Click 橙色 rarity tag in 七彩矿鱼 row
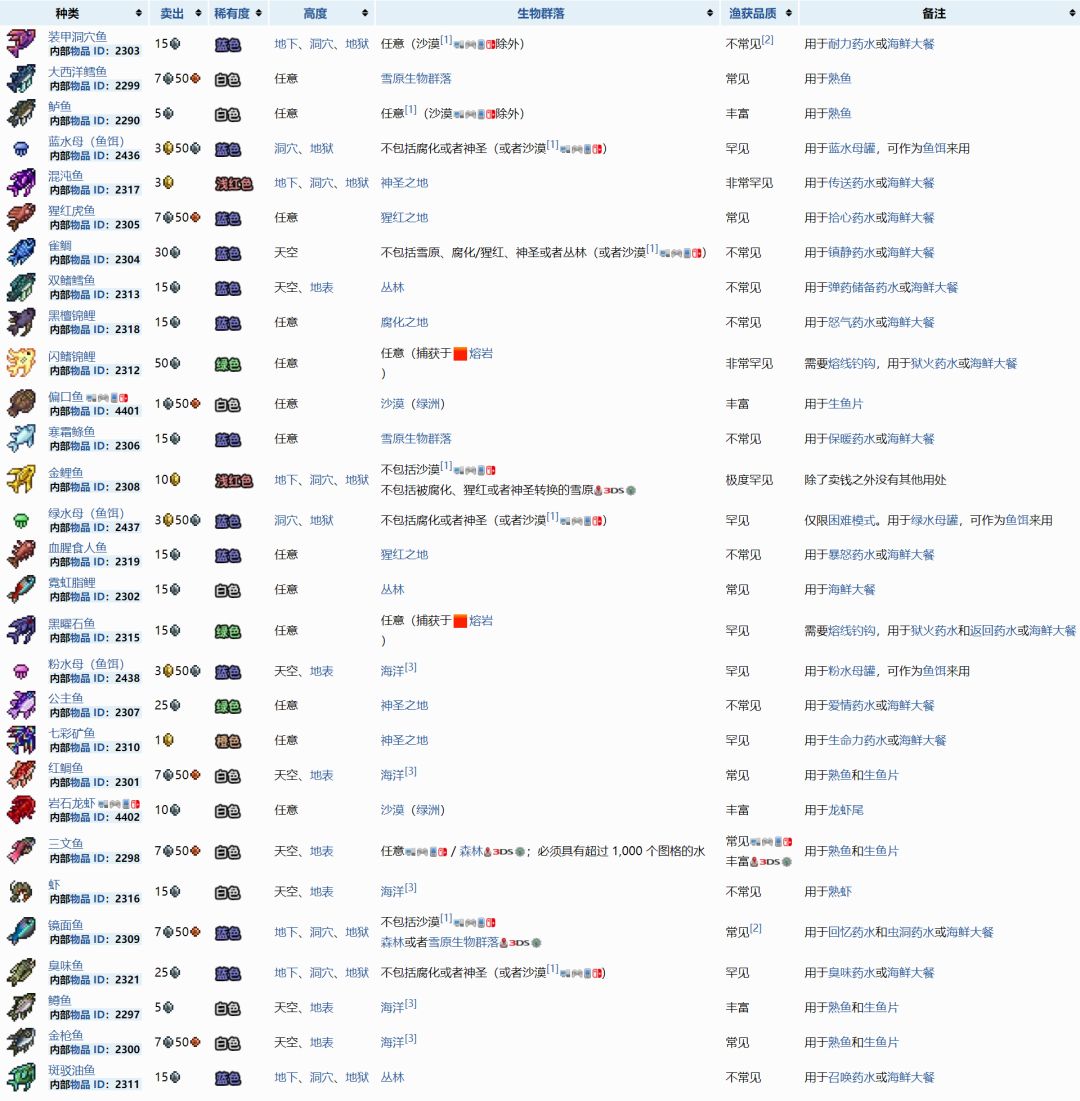This screenshot has height=1101, width=1080. [x=228, y=741]
